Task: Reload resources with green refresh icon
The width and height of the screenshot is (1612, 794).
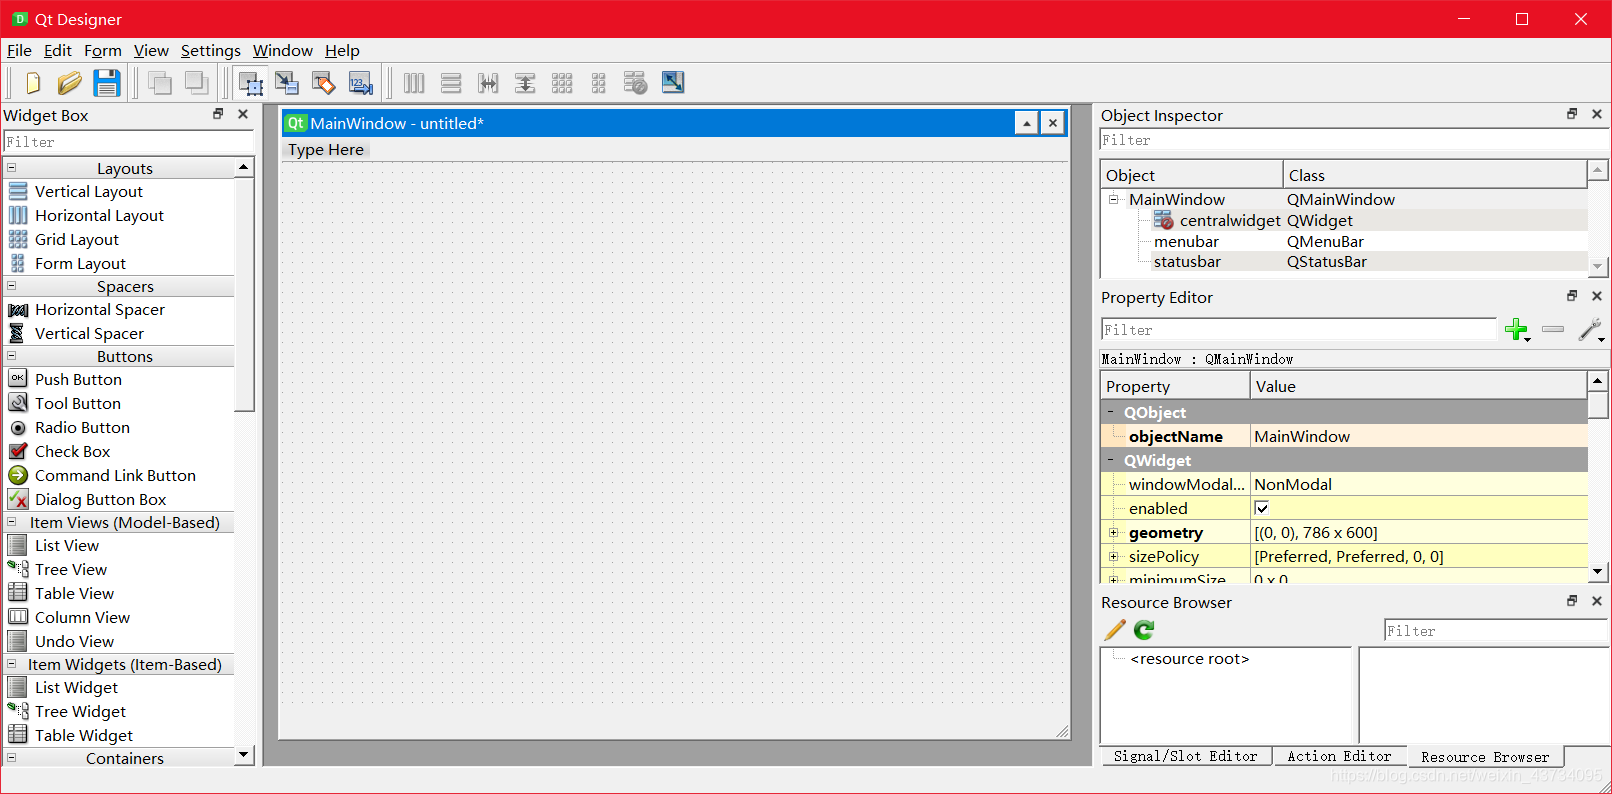Action: coord(1144,630)
